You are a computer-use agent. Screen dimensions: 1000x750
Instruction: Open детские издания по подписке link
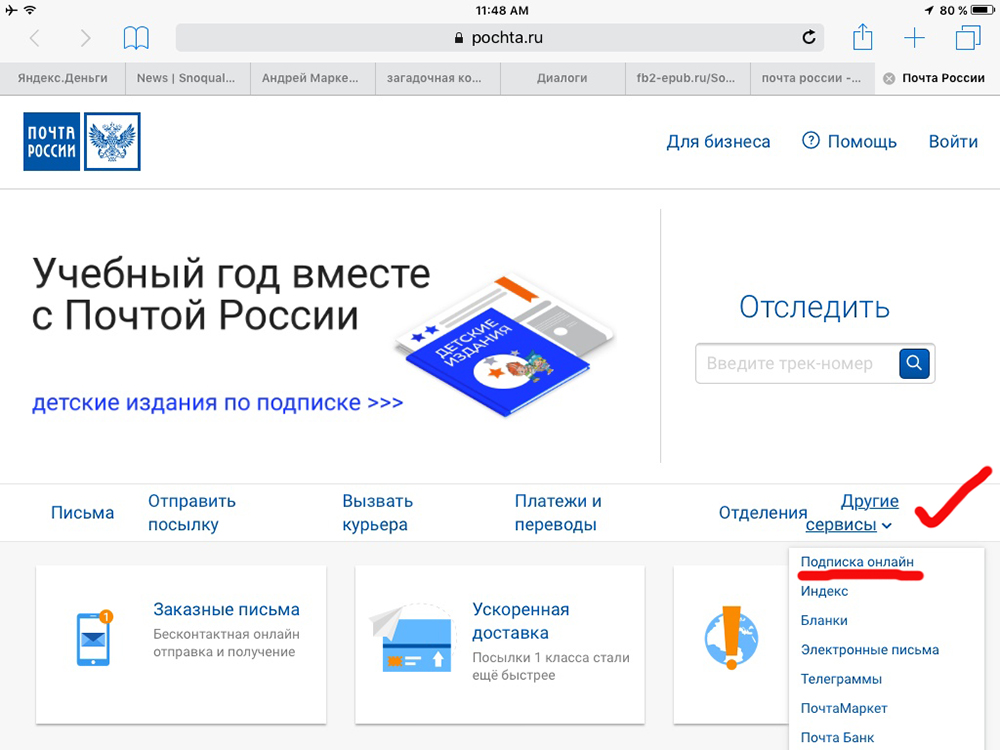[217, 402]
